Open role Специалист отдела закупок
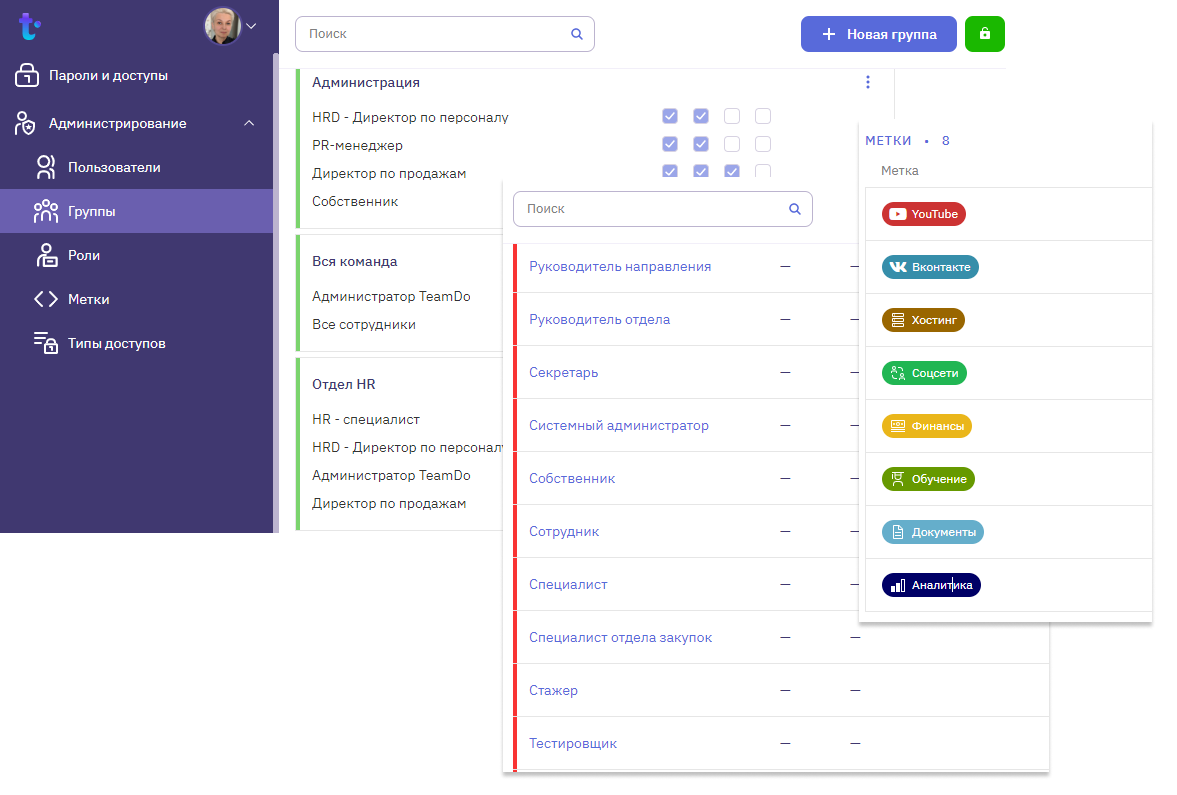Screen dimensions: 1177x795 pos(621,637)
